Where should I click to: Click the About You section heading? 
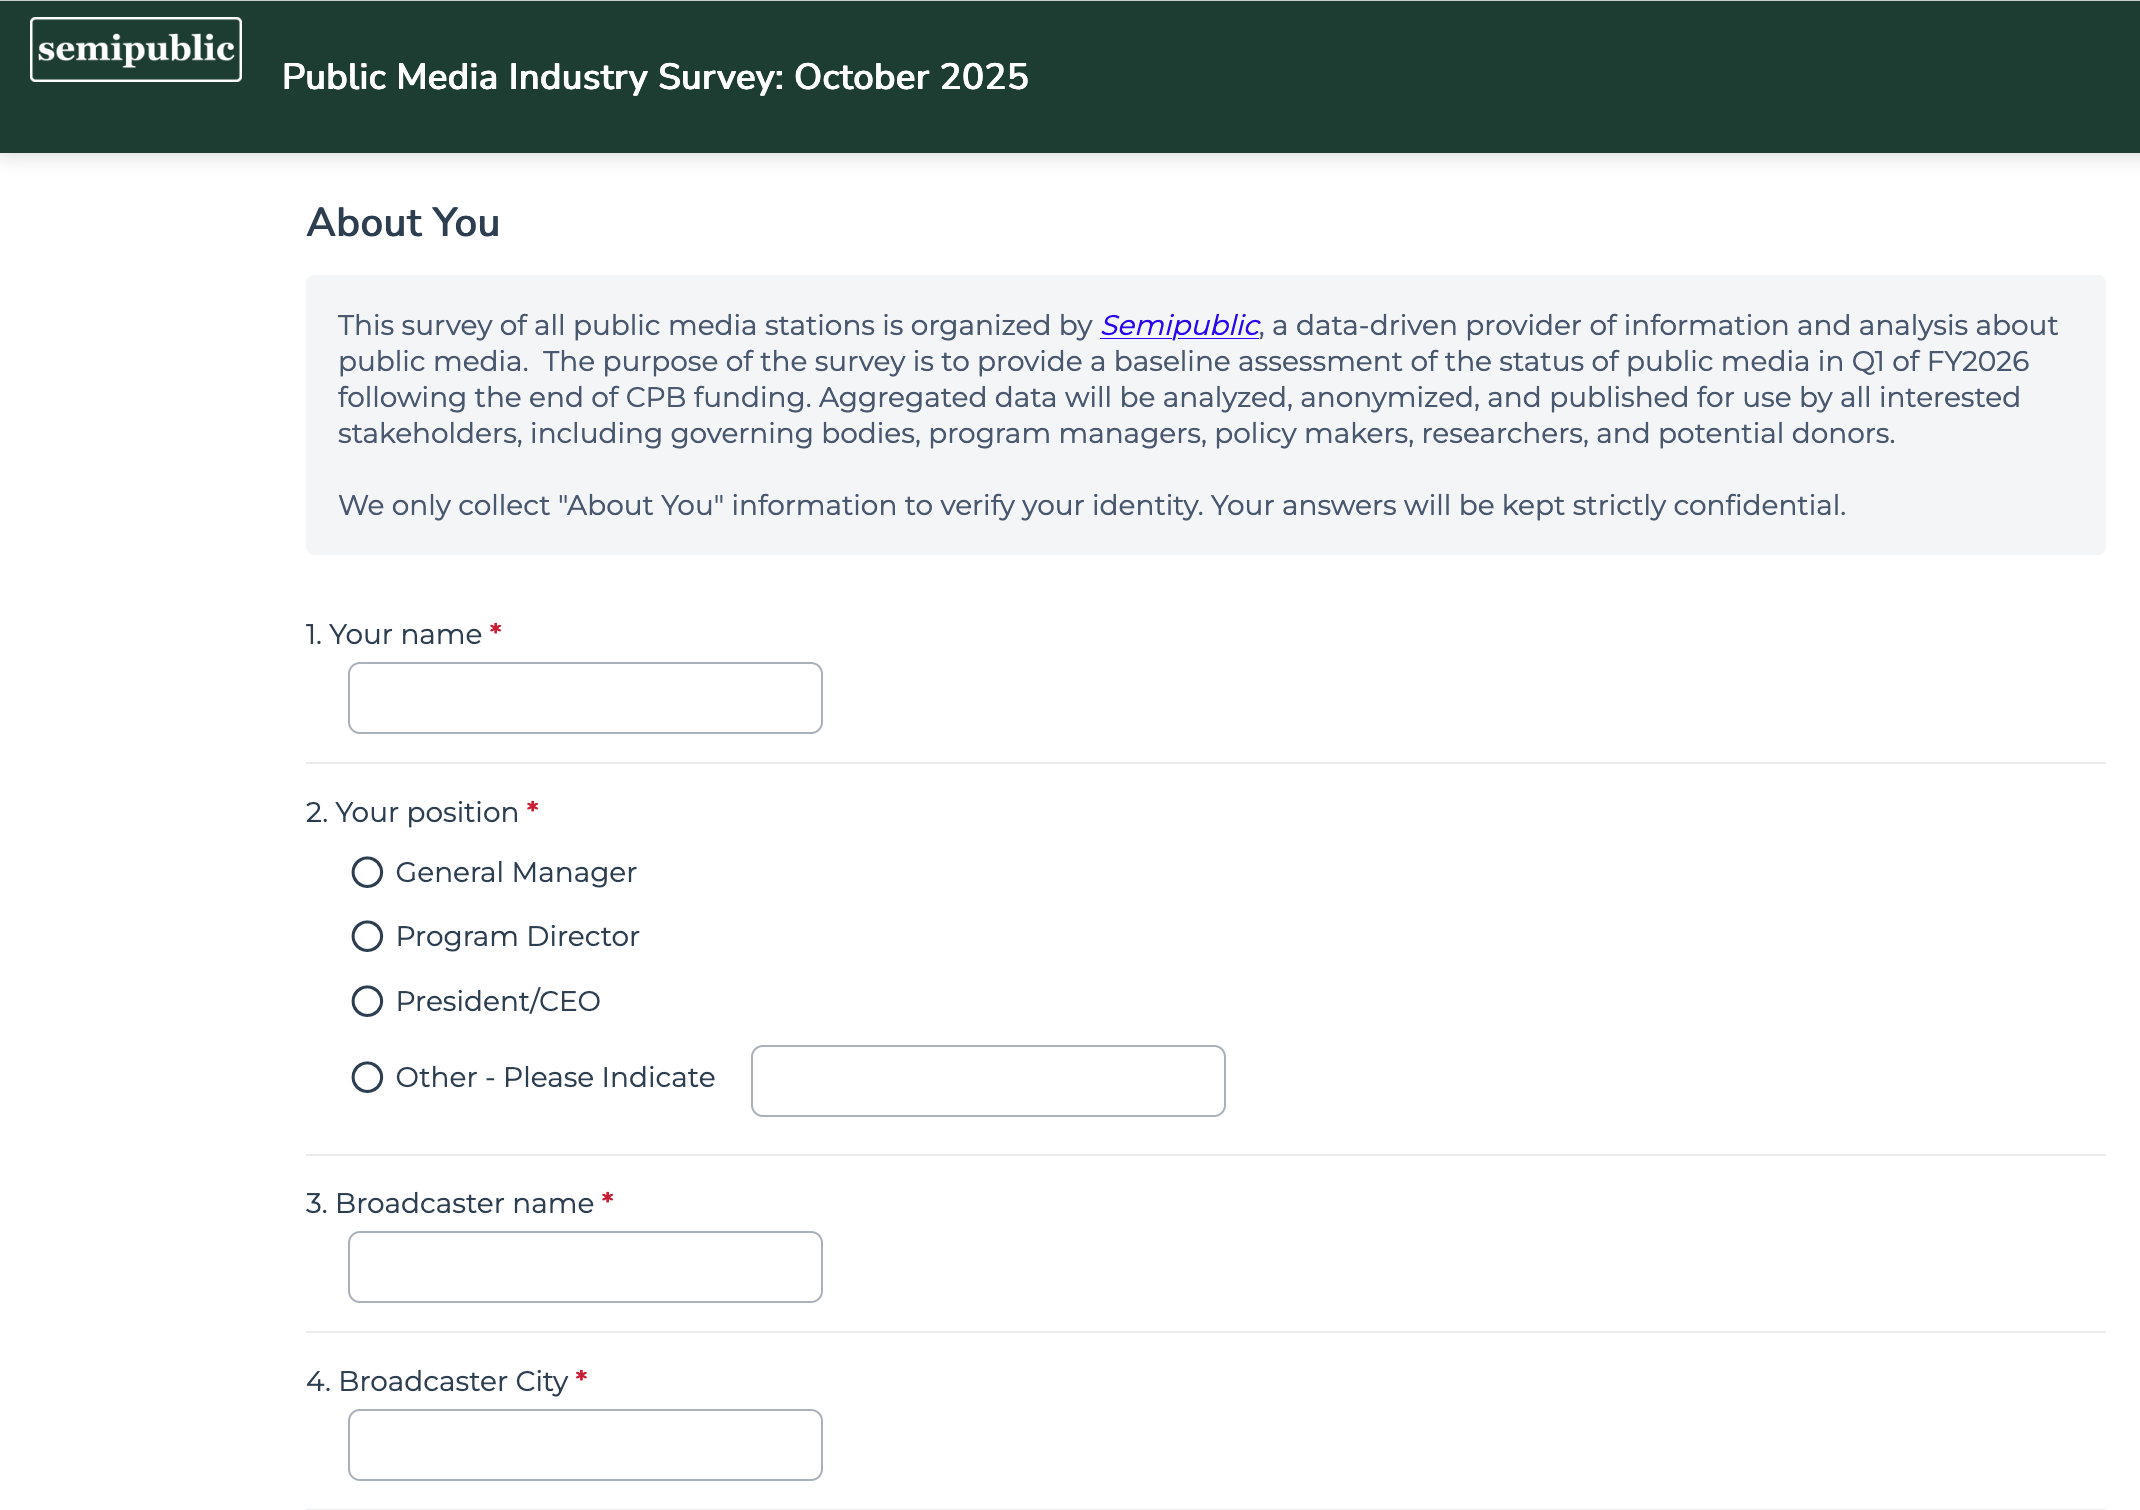403,222
